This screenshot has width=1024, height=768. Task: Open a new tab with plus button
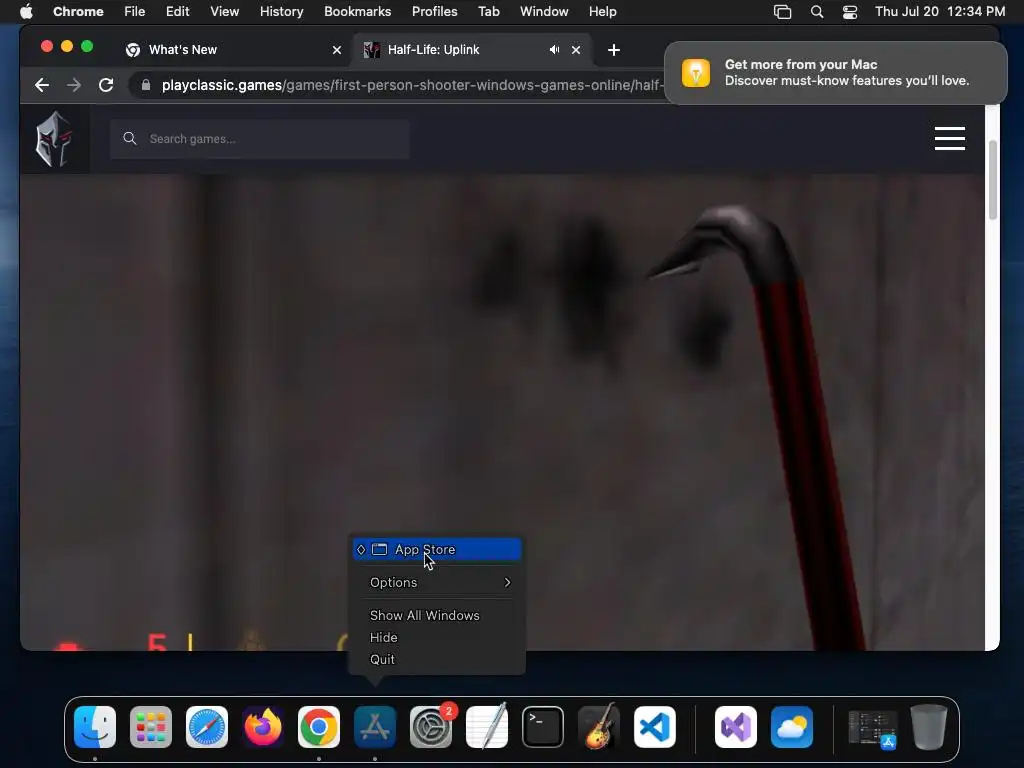[613, 50]
